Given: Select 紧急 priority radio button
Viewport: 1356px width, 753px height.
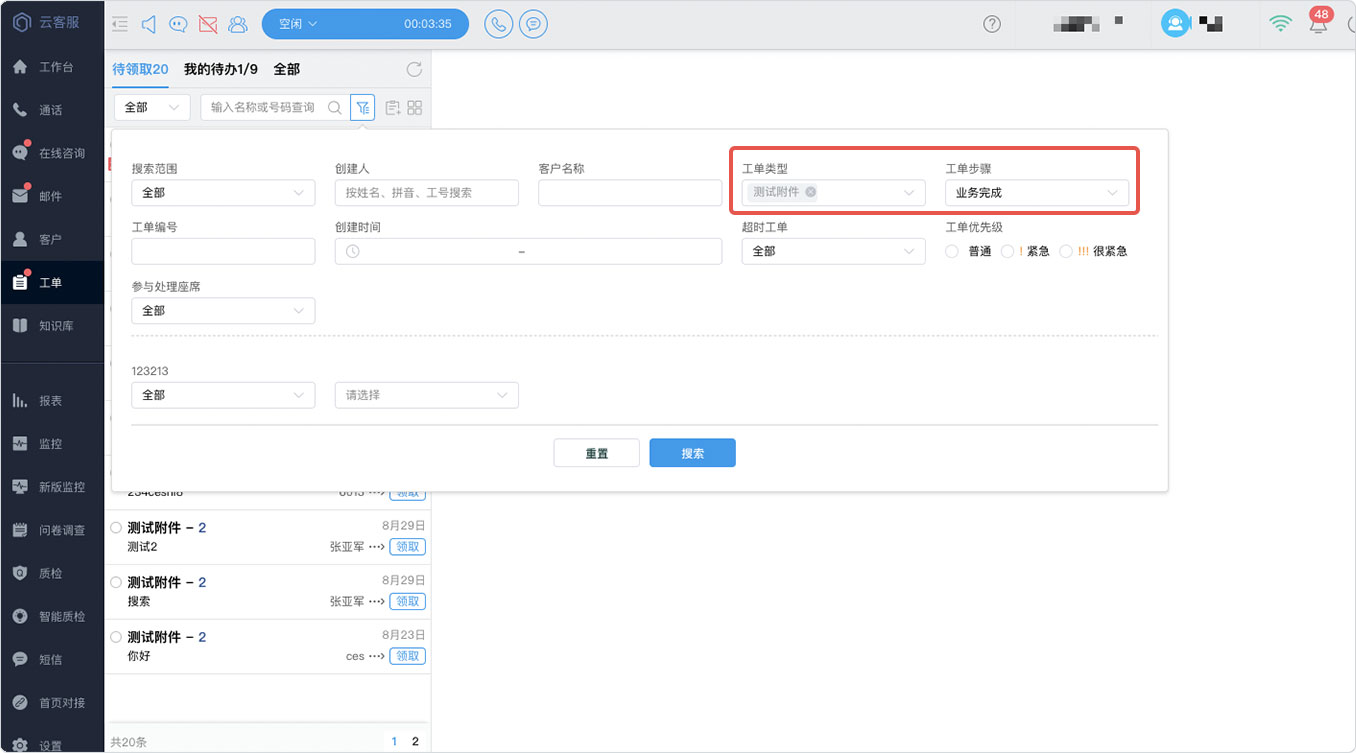Looking at the screenshot, I should coord(1007,252).
